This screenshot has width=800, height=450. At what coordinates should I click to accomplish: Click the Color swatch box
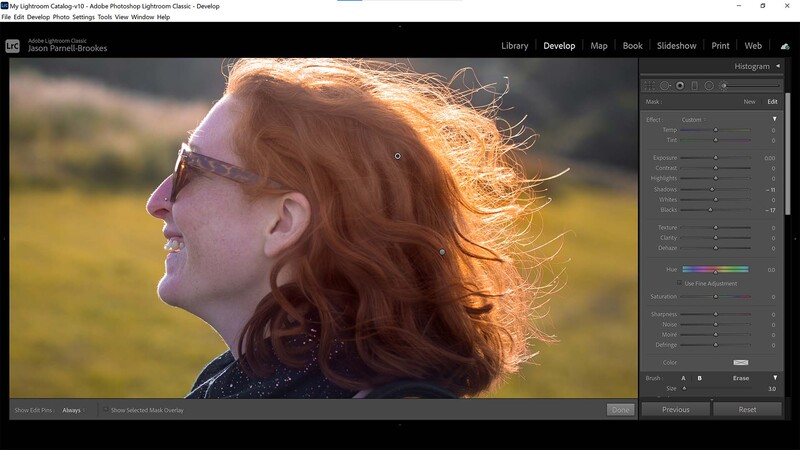click(x=741, y=362)
